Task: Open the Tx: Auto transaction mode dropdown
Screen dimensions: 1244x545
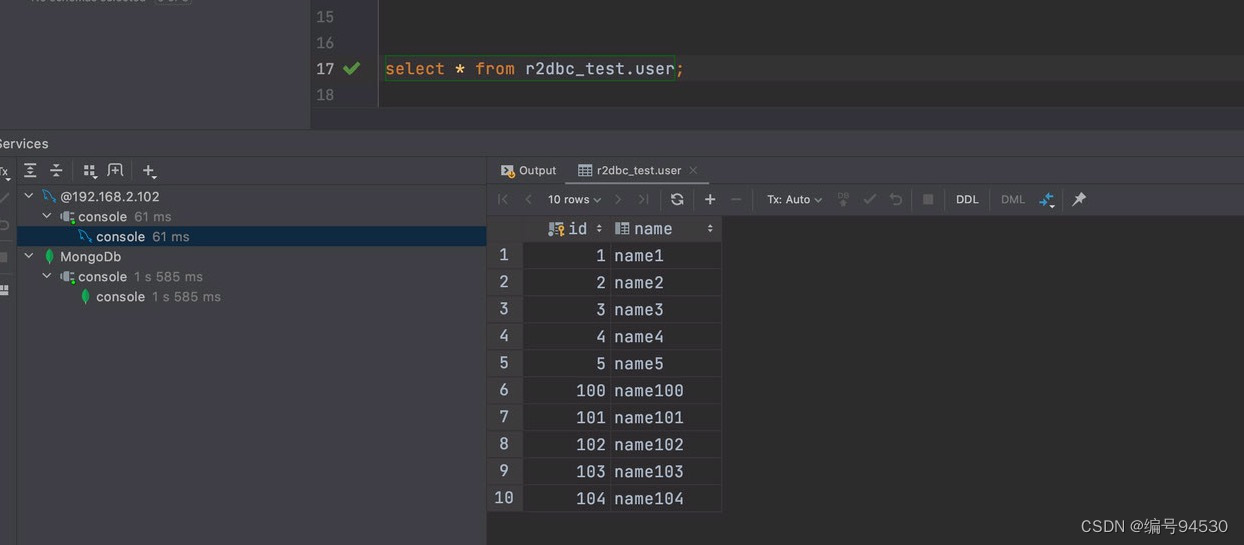Action: pyautogui.click(x=795, y=199)
